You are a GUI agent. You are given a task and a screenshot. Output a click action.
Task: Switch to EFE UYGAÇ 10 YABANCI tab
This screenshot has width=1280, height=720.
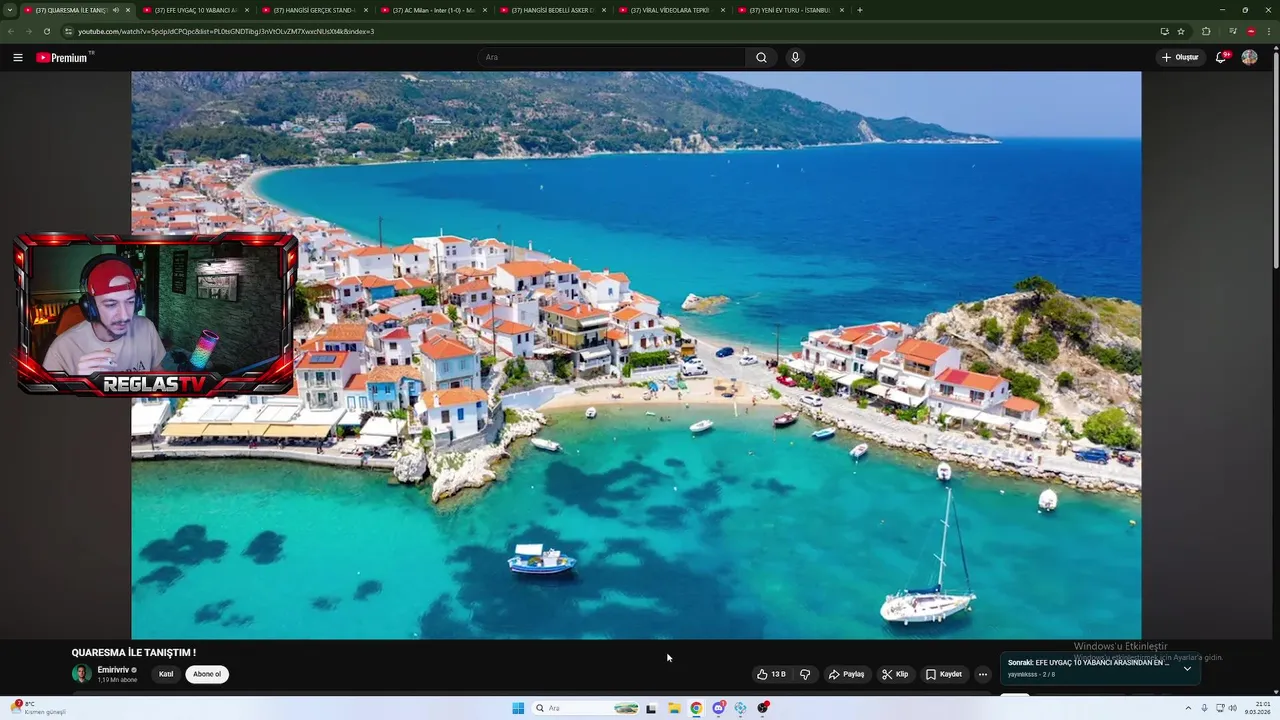pyautogui.click(x=195, y=10)
